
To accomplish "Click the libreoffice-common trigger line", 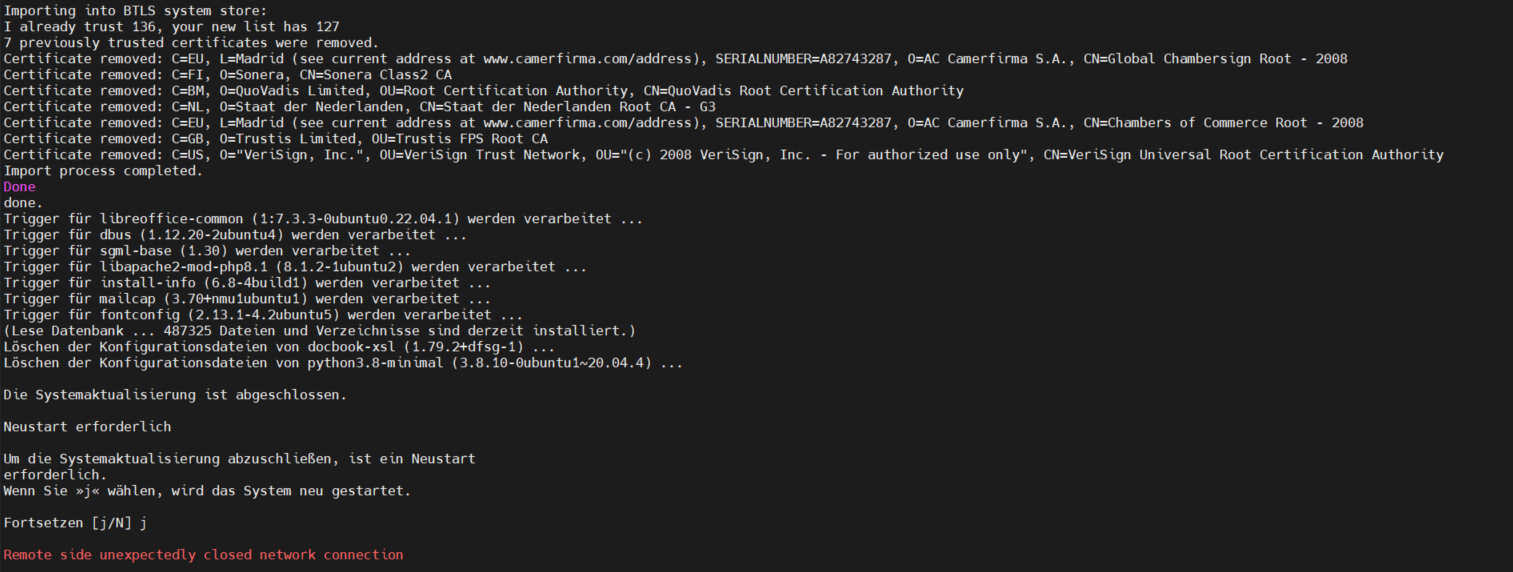I will tap(323, 219).
